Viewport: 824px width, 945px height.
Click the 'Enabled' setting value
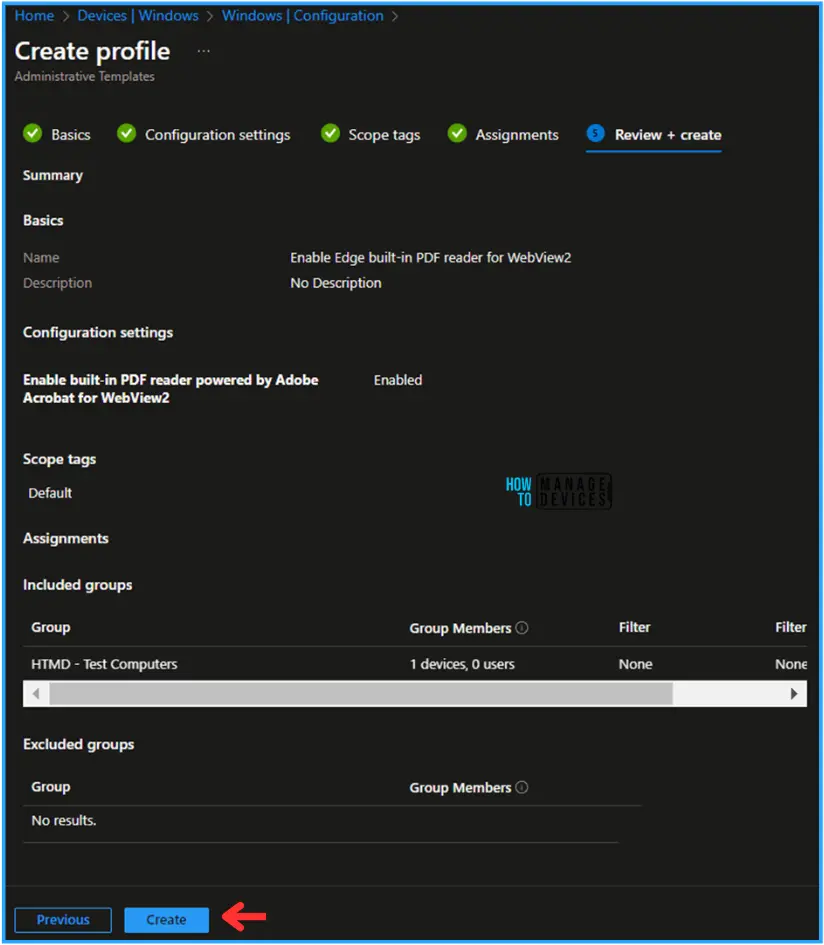pyautogui.click(x=398, y=380)
